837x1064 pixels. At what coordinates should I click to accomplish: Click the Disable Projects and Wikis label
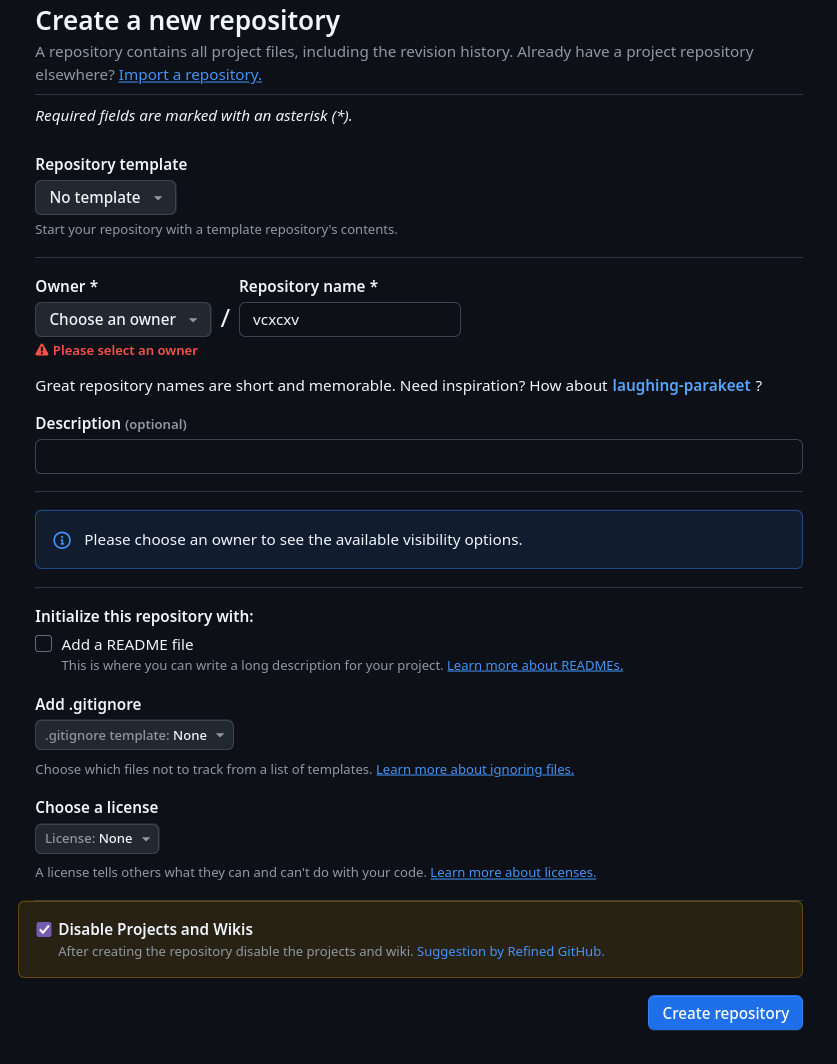tap(156, 929)
